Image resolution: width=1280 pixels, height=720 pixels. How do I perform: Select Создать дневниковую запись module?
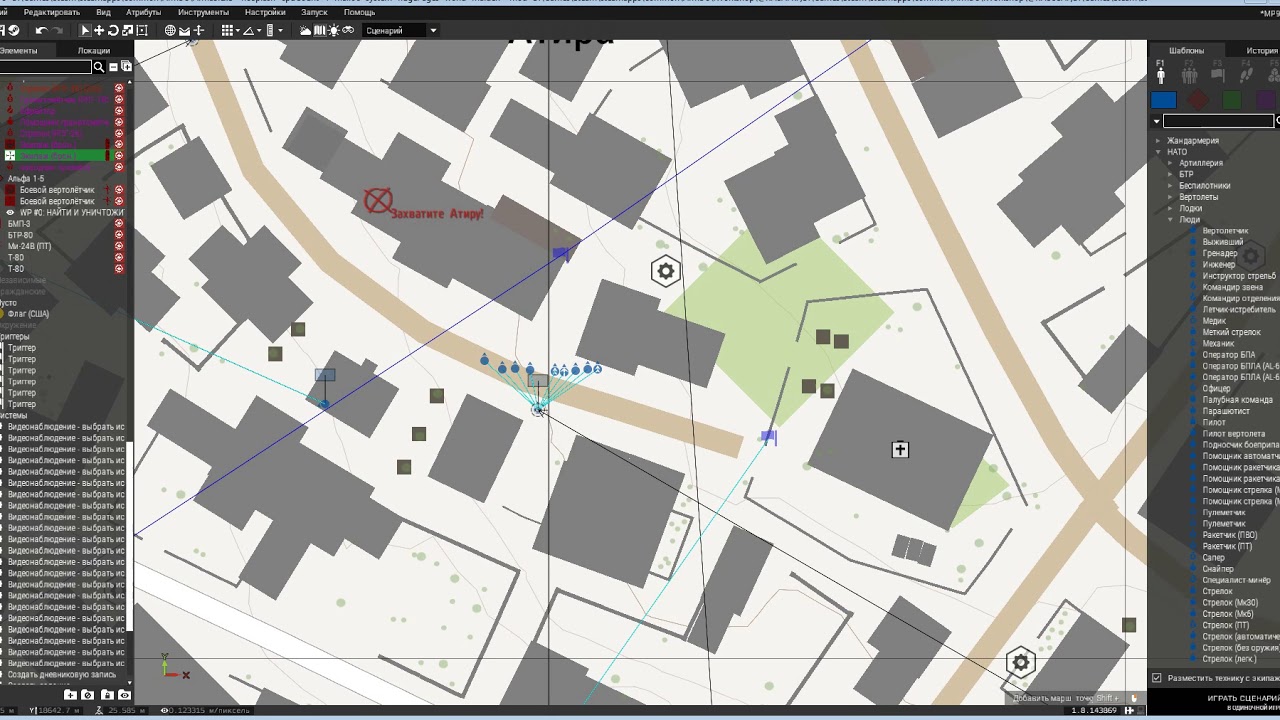click(62, 675)
